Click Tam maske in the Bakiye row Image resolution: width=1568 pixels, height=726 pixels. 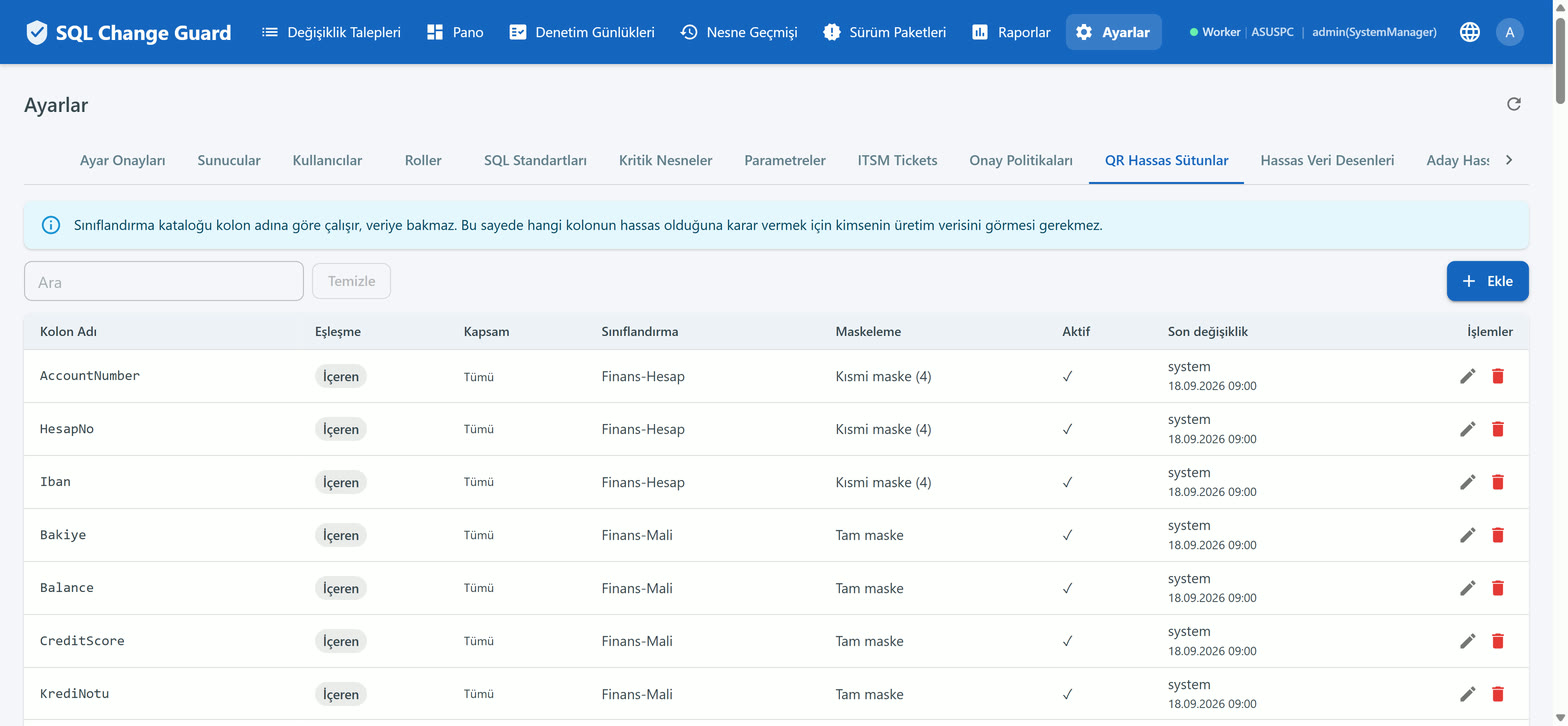pos(869,535)
